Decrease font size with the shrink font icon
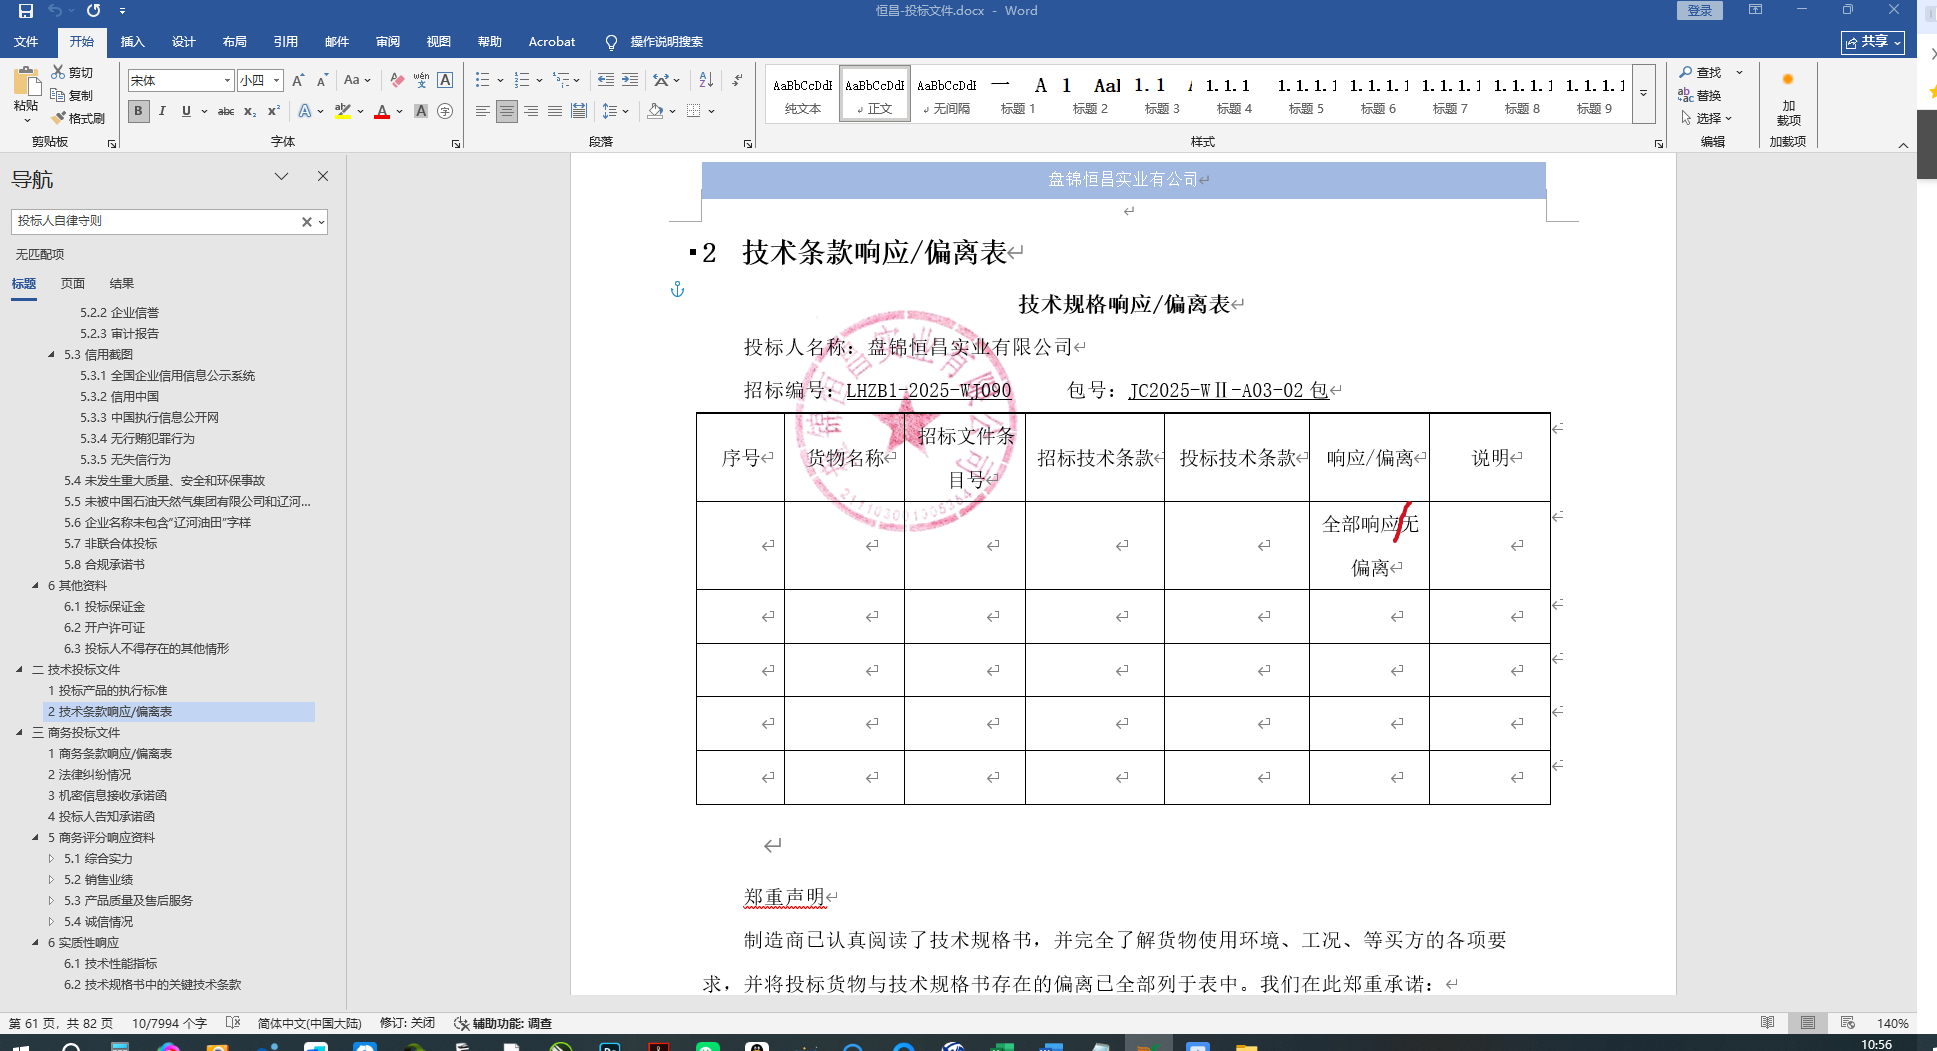 click(322, 80)
